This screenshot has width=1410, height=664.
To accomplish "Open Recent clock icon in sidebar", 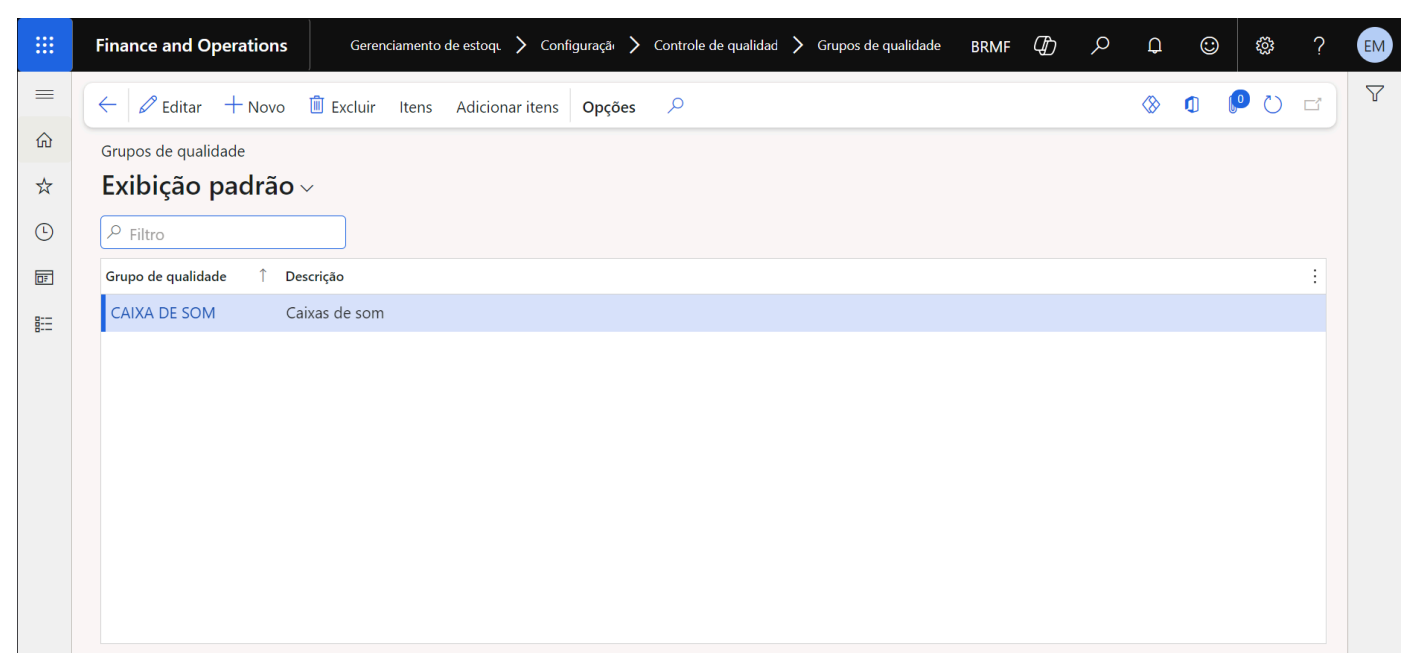I will pyautogui.click(x=44, y=232).
